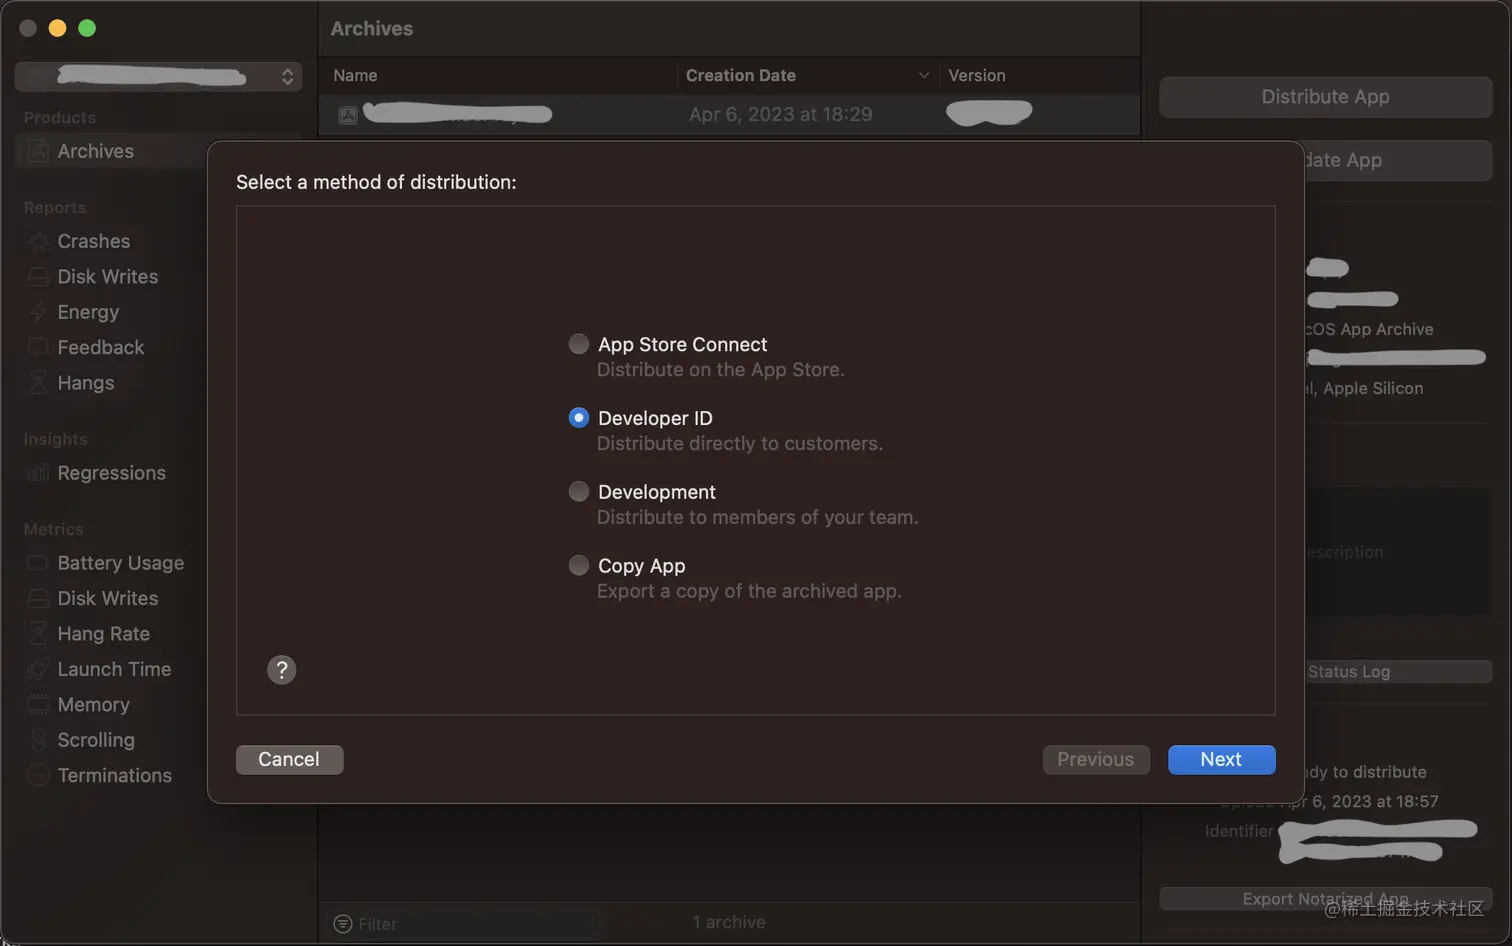Open the Energy report
The image size is (1512, 946).
click(x=88, y=312)
